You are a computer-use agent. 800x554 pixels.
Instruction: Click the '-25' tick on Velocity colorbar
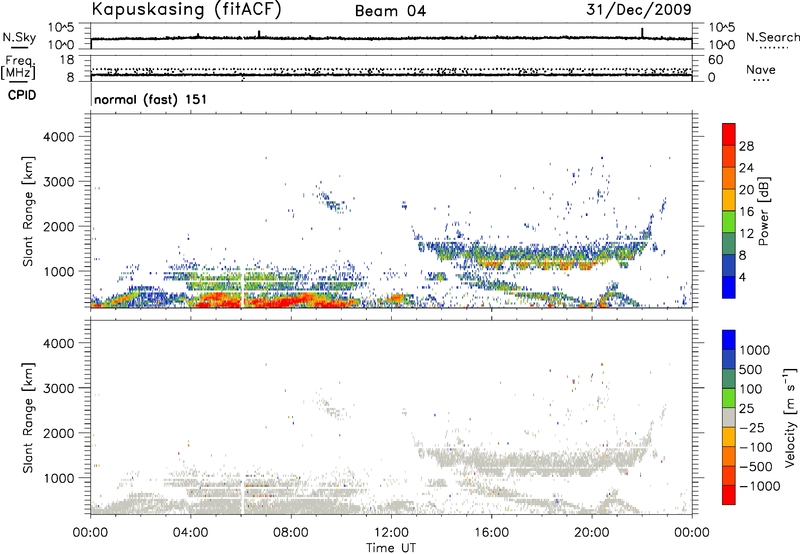pyautogui.click(x=752, y=427)
